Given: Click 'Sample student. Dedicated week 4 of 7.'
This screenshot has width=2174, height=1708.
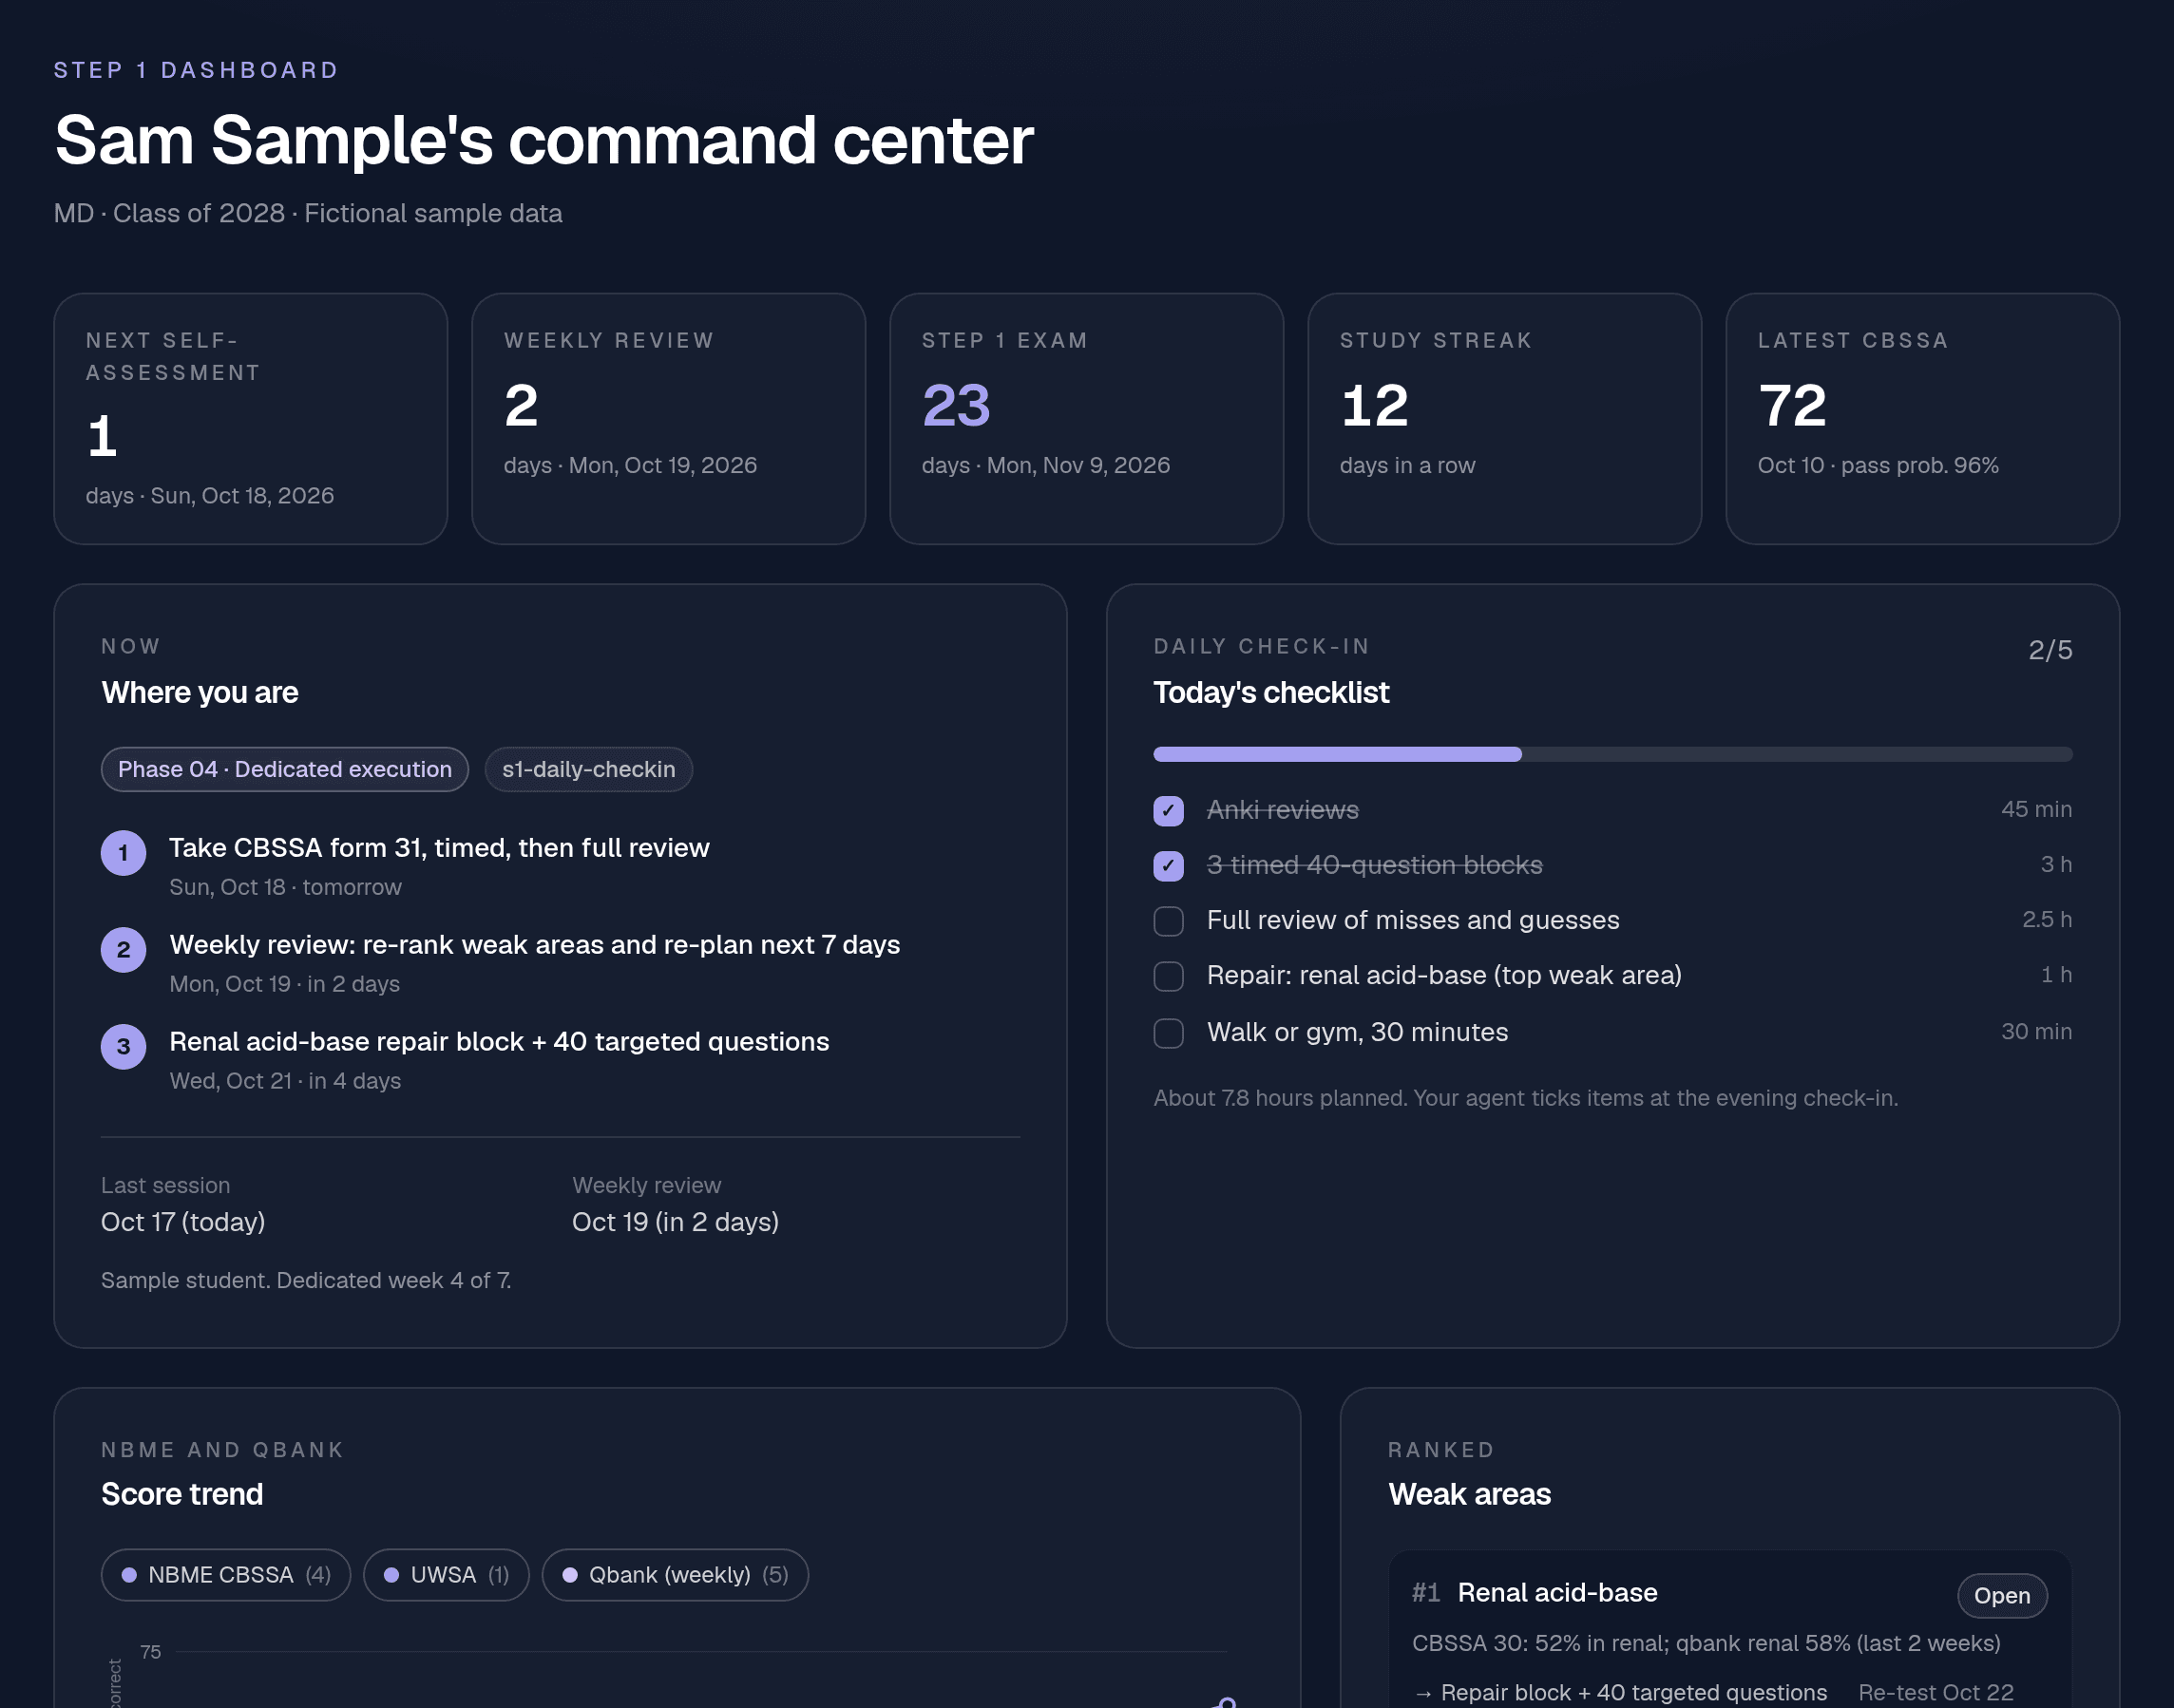Looking at the screenshot, I should (x=306, y=1280).
